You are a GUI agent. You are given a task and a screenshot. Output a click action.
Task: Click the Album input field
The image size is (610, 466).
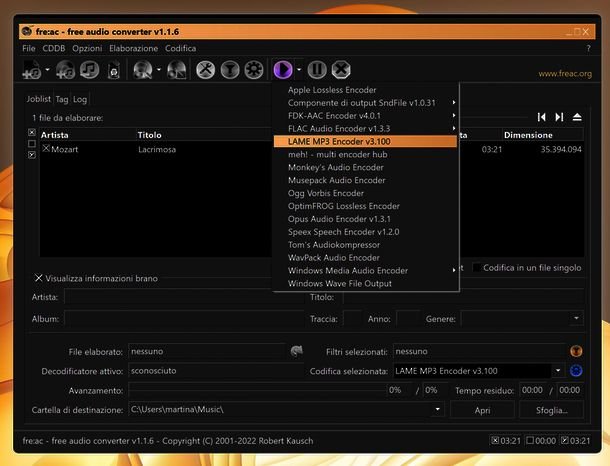pos(184,319)
